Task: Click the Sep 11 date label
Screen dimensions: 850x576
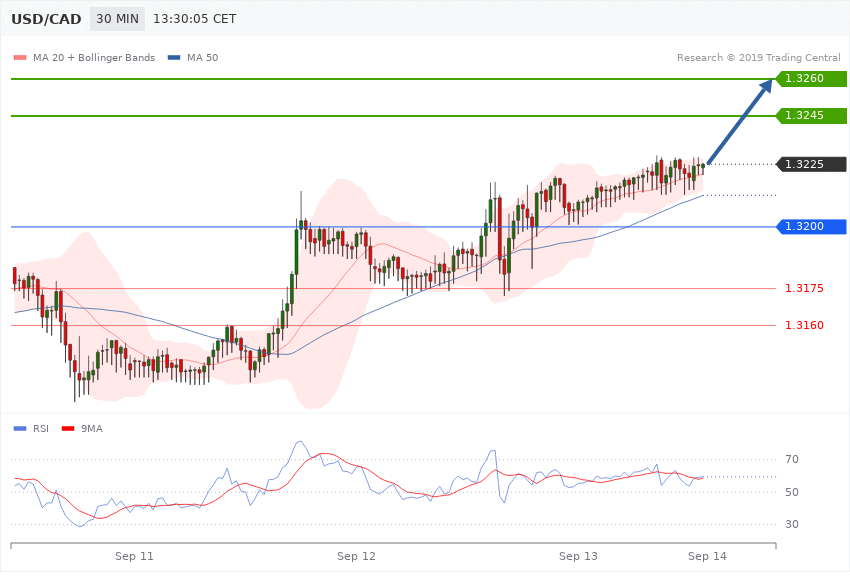Action: pos(134,556)
